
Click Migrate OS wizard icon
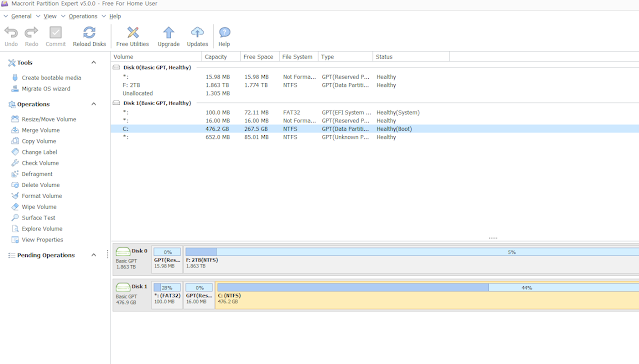[x=15, y=88]
